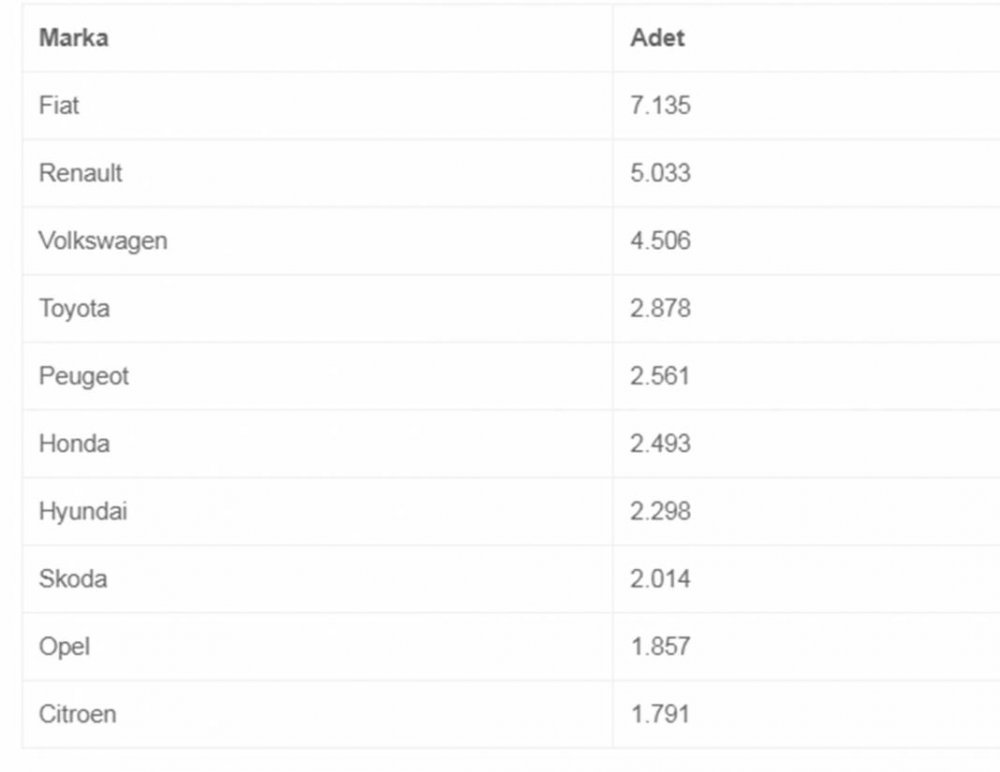
Task: Click the 5.033 value for Renault
Action: [661, 173]
